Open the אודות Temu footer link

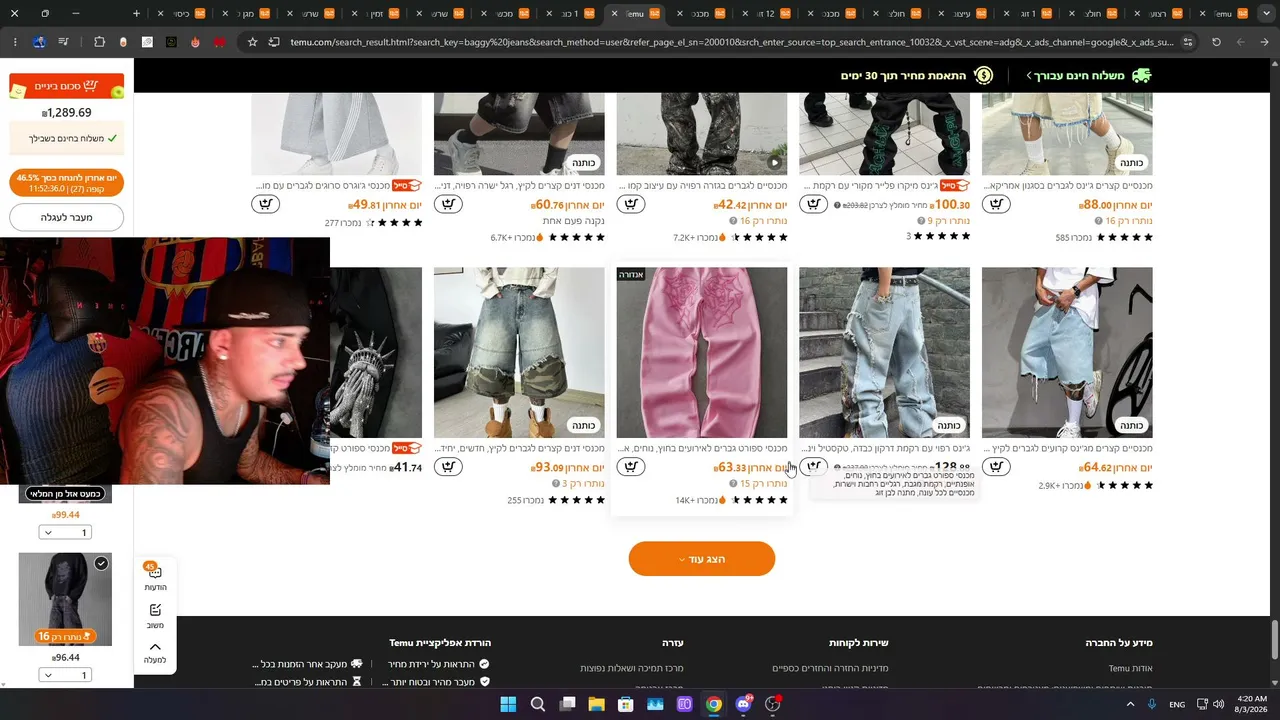tap(1130, 668)
